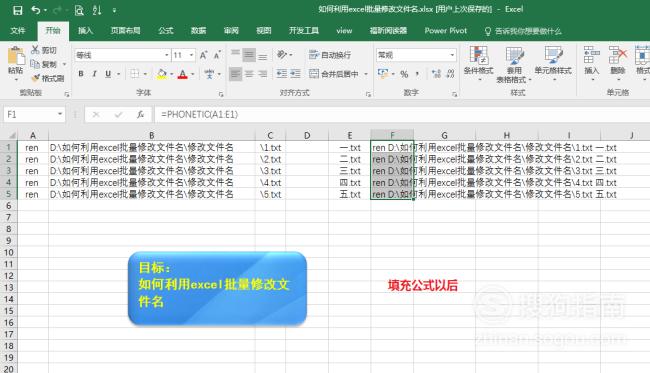650x373 pixels.
Task: Click Merge and Center (合并后居中)
Action: 334,74
